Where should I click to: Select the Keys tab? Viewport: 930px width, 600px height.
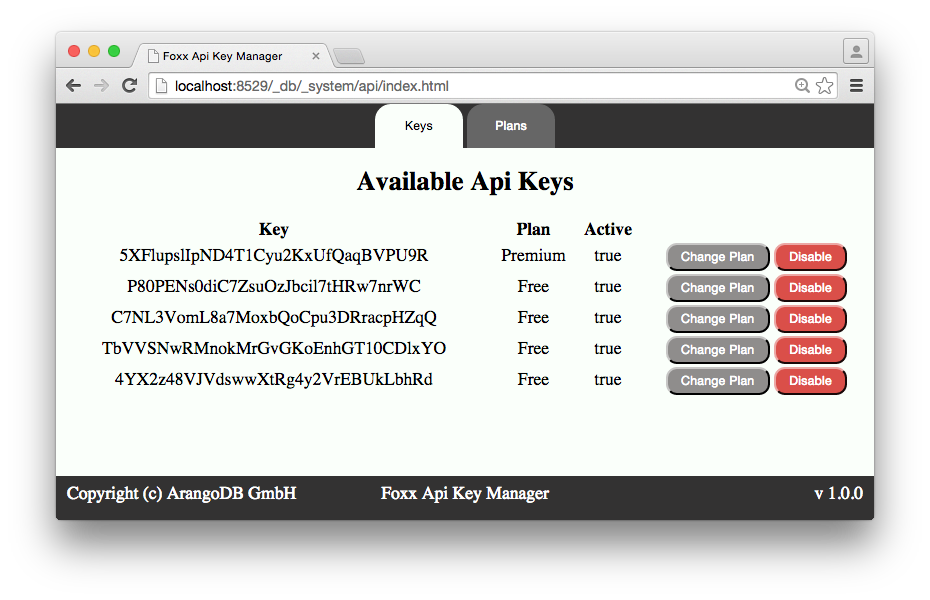[x=418, y=126]
